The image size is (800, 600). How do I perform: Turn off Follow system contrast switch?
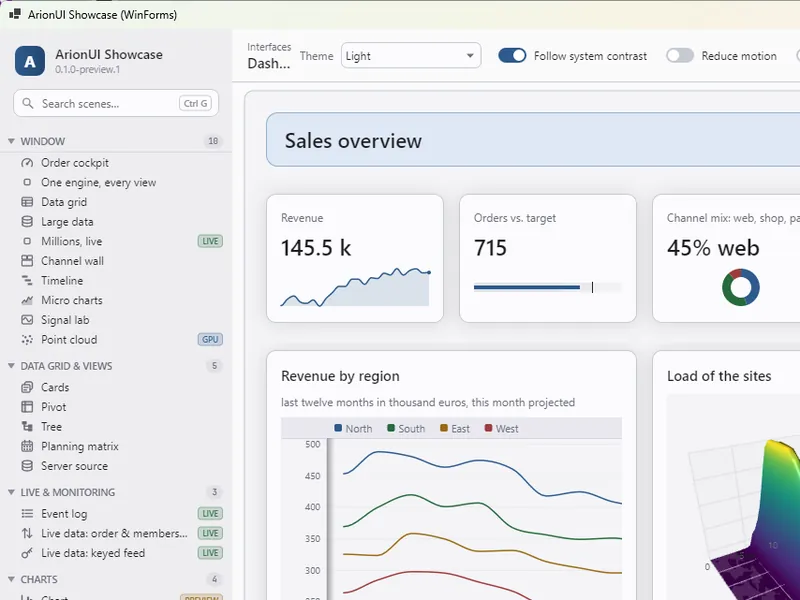click(512, 56)
